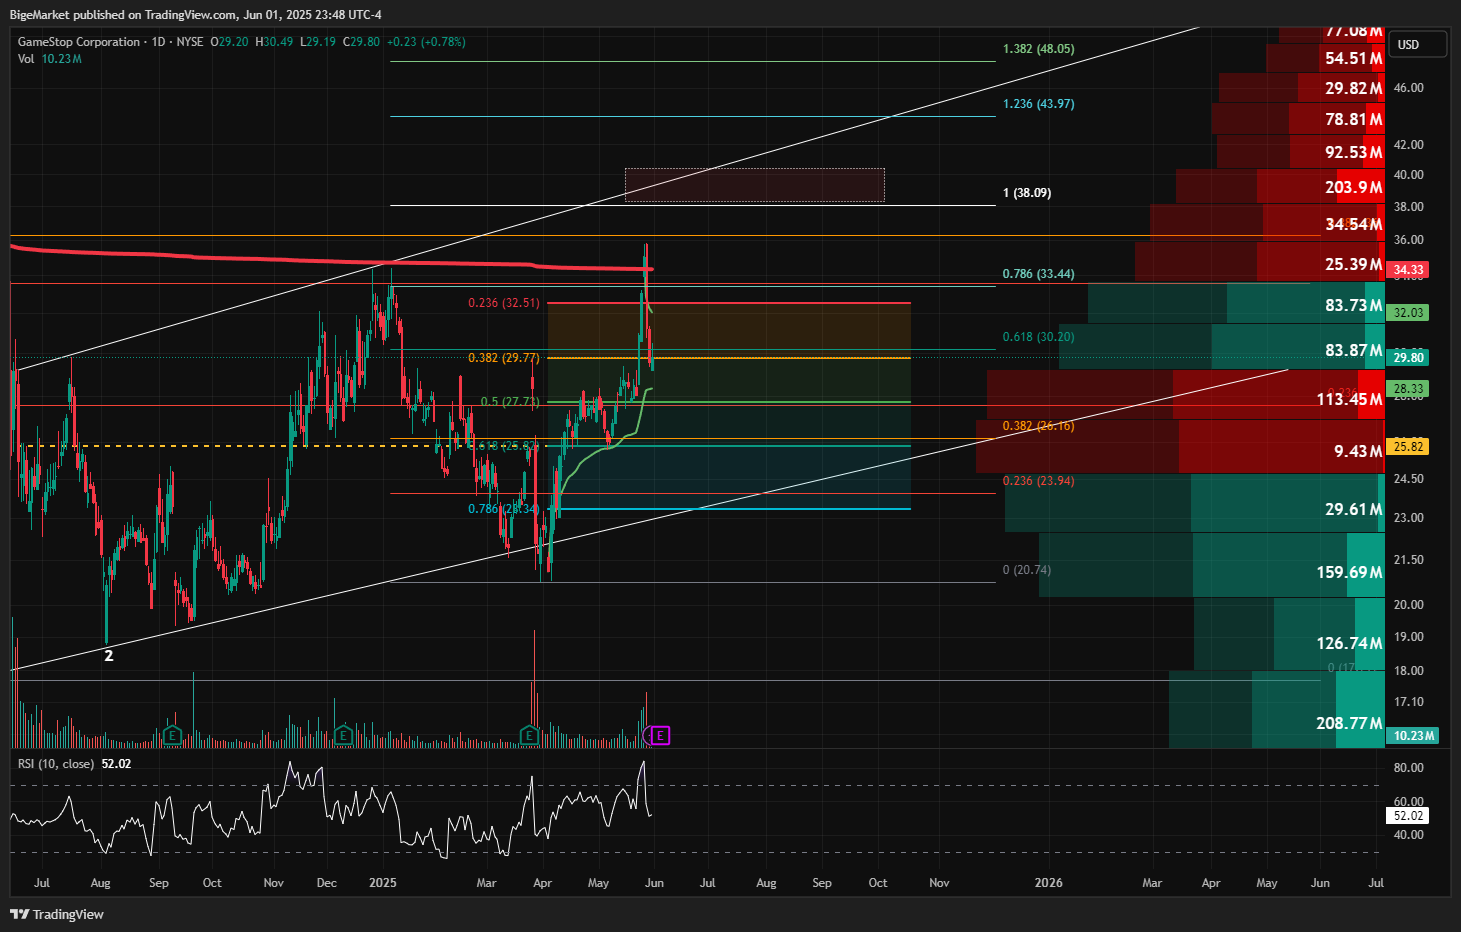
Task: Click the BigeMarket published header text
Action: pos(195,15)
